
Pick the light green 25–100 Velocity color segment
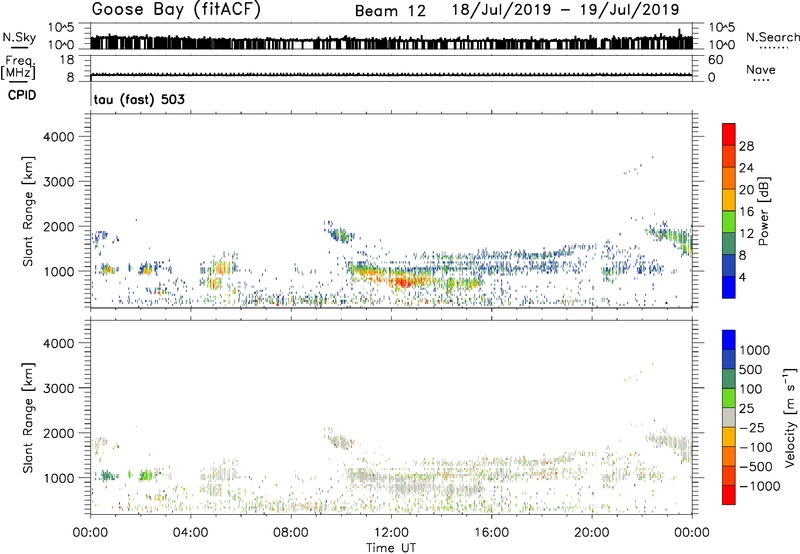click(729, 398)
